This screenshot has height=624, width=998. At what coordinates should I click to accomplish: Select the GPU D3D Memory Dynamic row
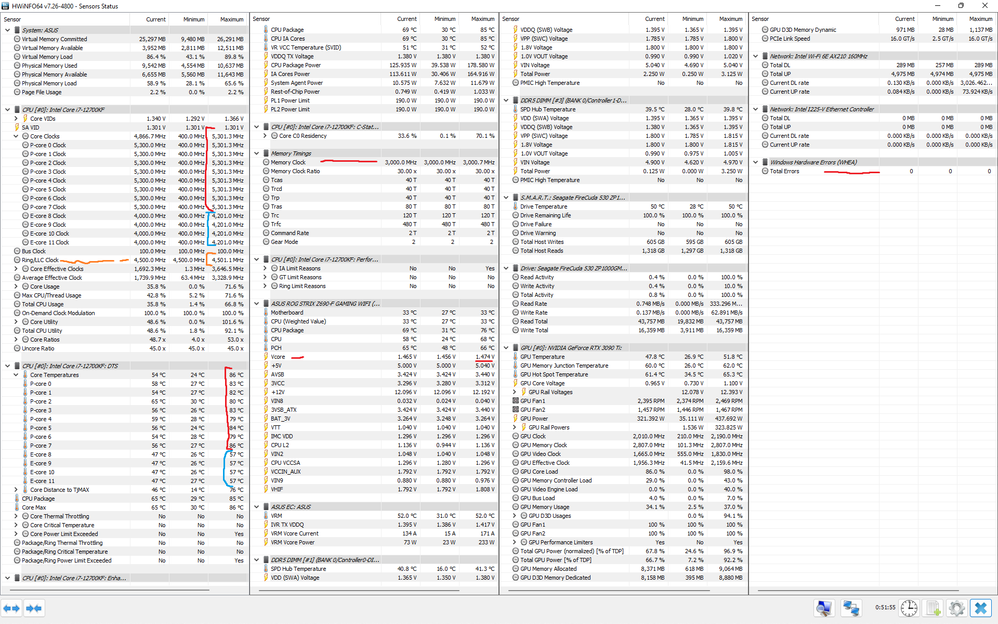coord(873,29)
